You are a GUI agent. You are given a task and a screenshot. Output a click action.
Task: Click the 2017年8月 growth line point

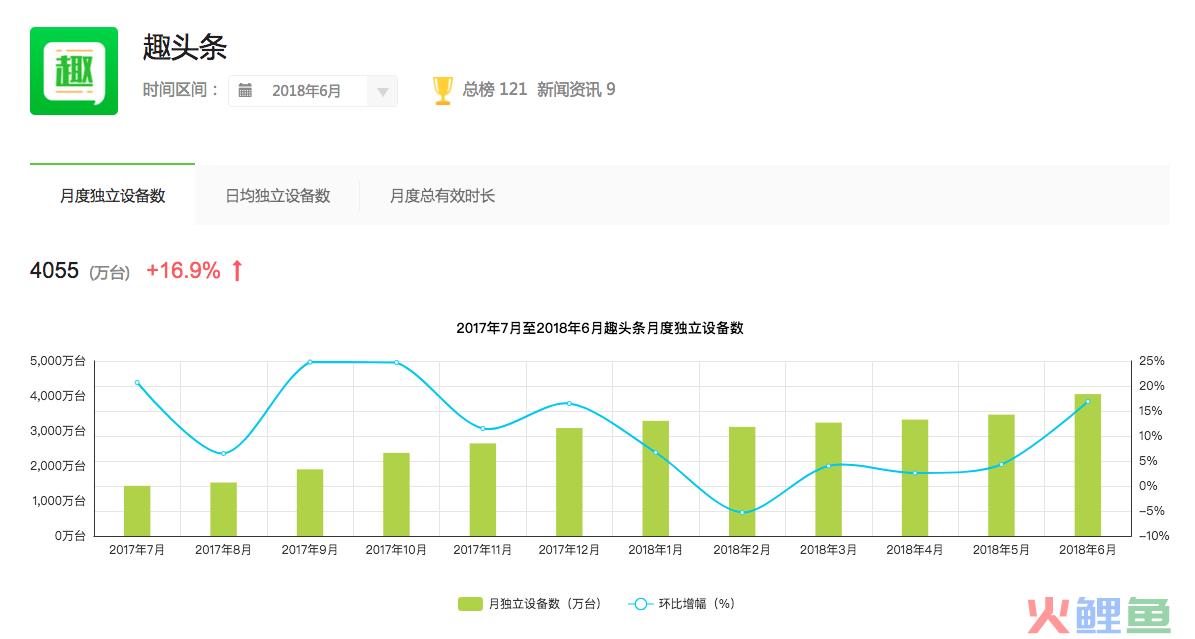[223, 454]
